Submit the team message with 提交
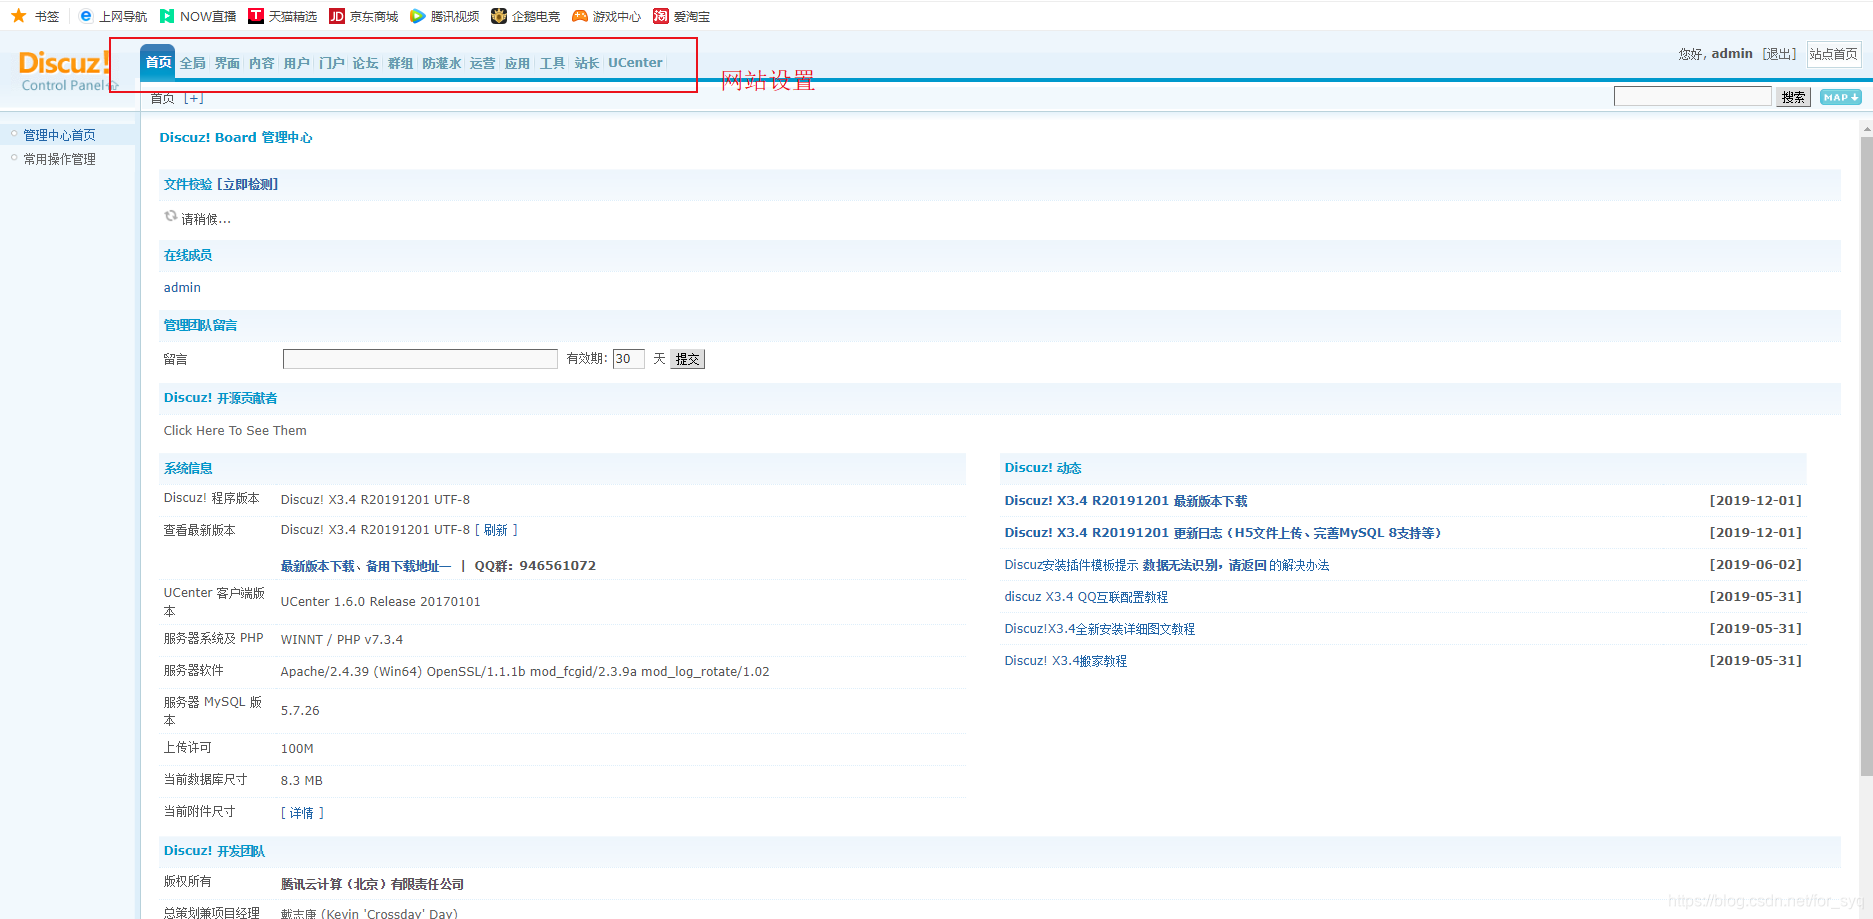This screenshot has height=919, width=1873. coord(687,358)
